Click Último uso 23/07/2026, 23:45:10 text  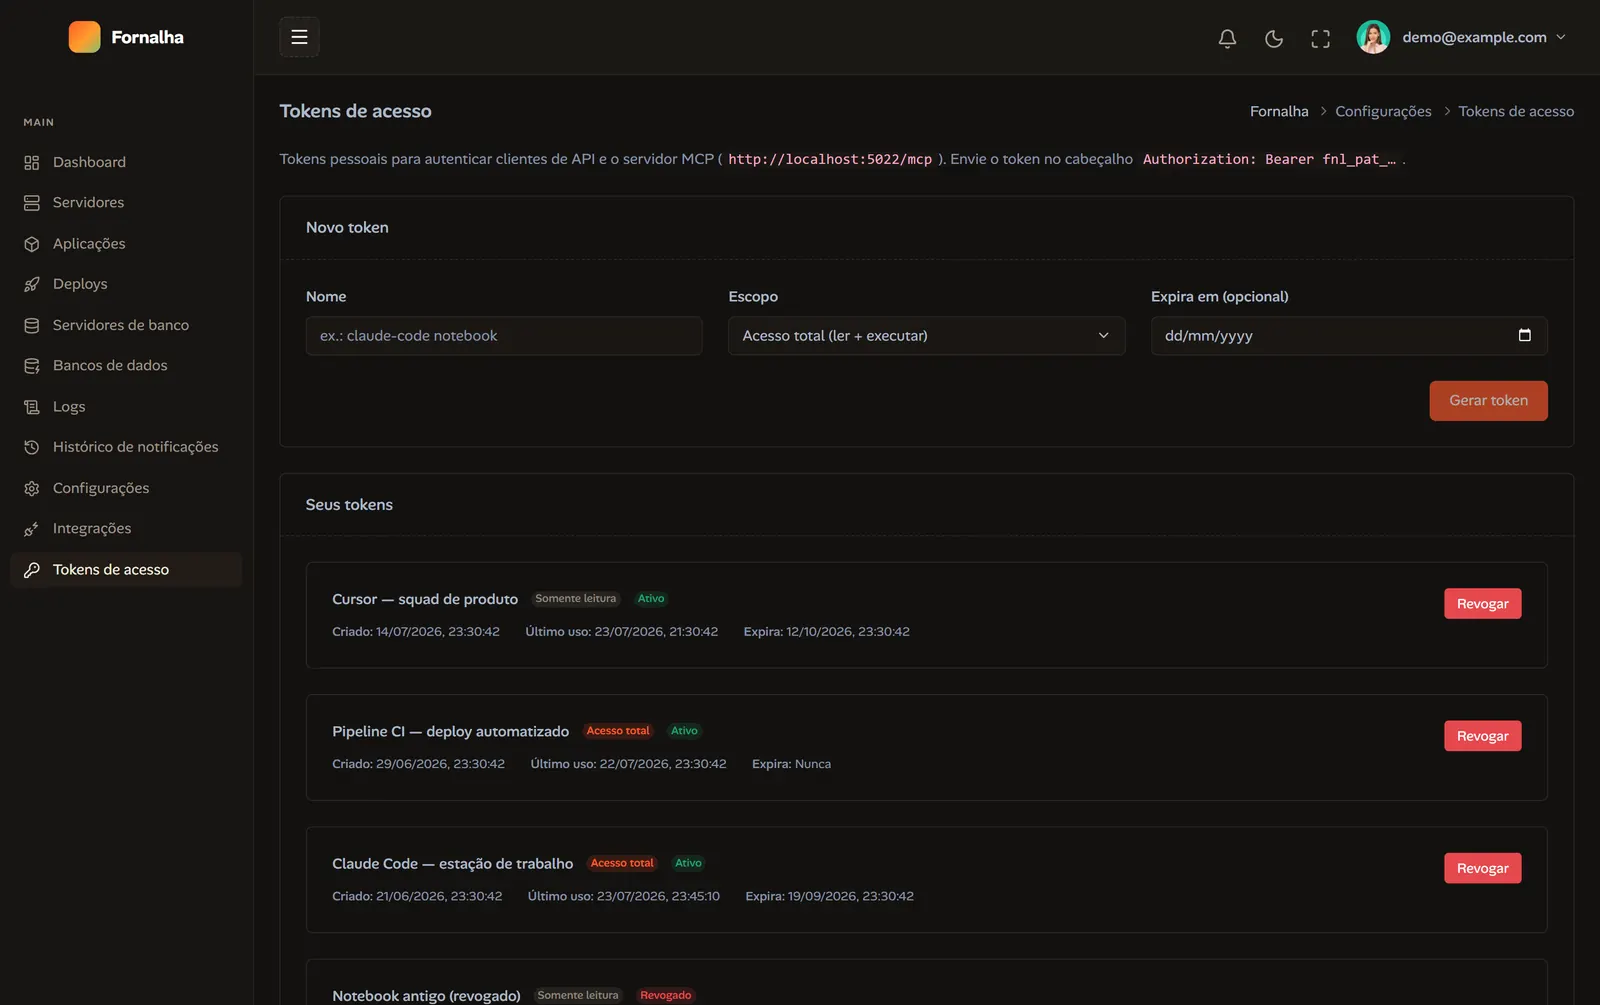tap(624, 896)
